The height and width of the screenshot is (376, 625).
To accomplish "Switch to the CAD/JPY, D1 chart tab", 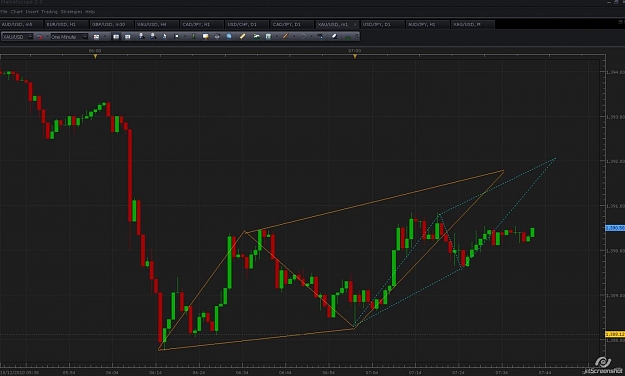I will point(292,24).
